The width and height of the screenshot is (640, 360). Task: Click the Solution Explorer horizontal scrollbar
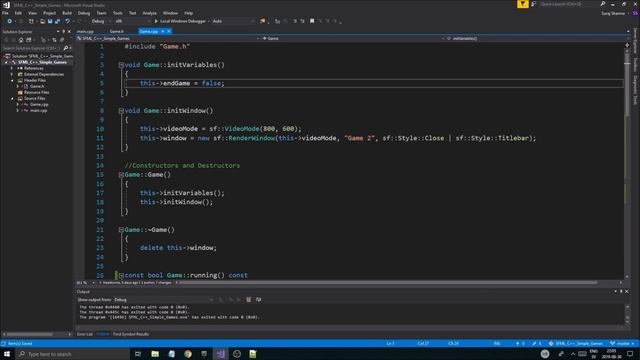[x=29, y=334]
